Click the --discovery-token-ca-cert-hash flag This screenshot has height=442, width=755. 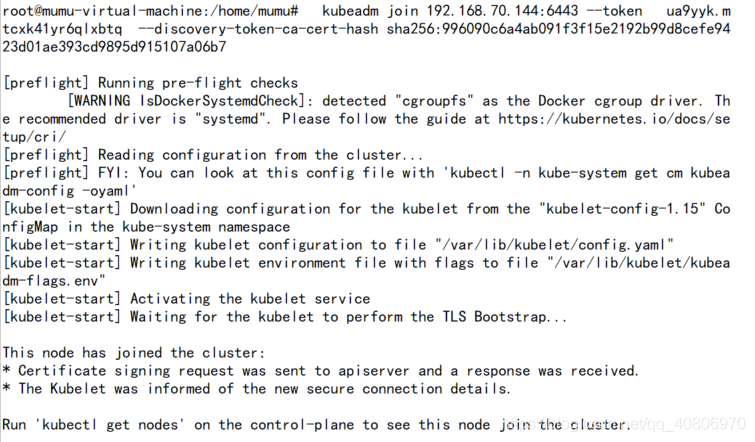pyautogui.click(x=258, y=29)
